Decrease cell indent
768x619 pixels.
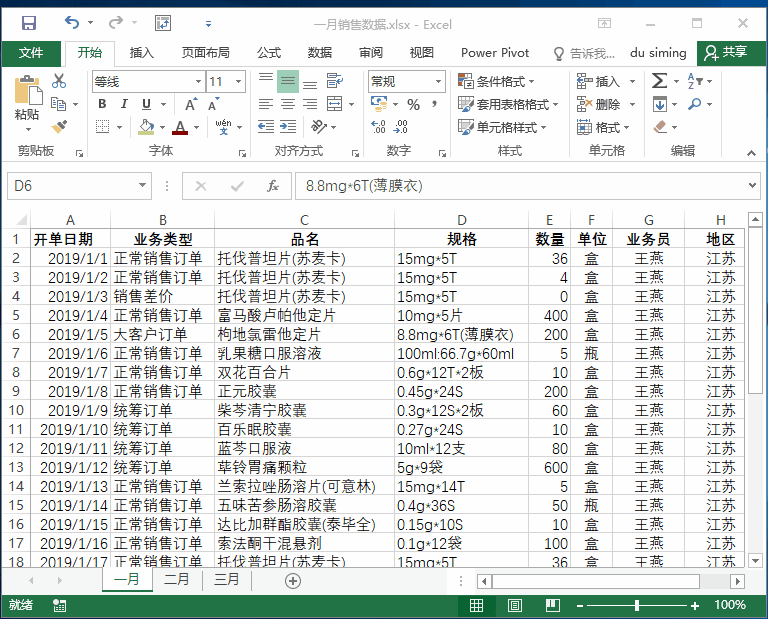[x=266, y=127]
